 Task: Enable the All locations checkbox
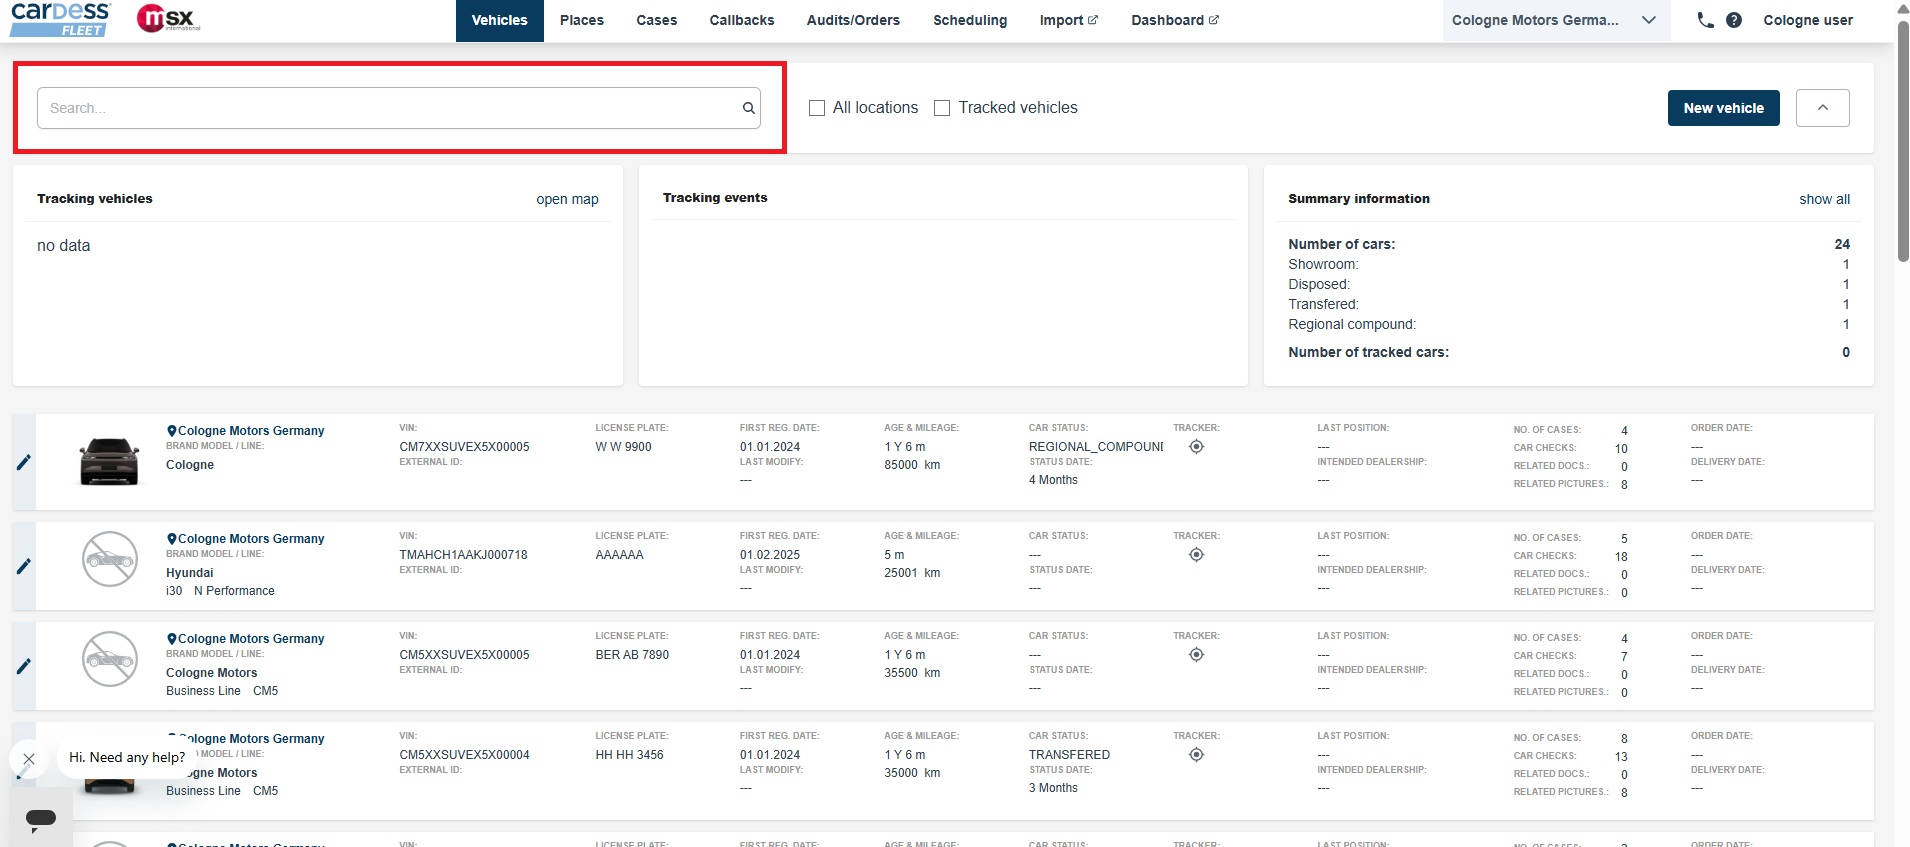pyautogui.click(x=817, y=108)
